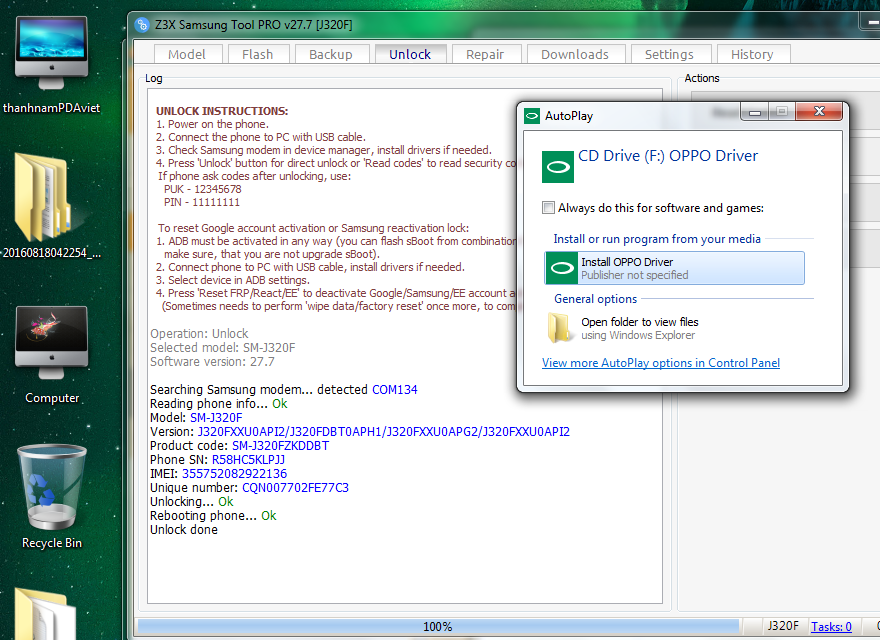This screenshot has width=880, height=640.
Task: Switch to the Backup tab
Action: [331, 54]
